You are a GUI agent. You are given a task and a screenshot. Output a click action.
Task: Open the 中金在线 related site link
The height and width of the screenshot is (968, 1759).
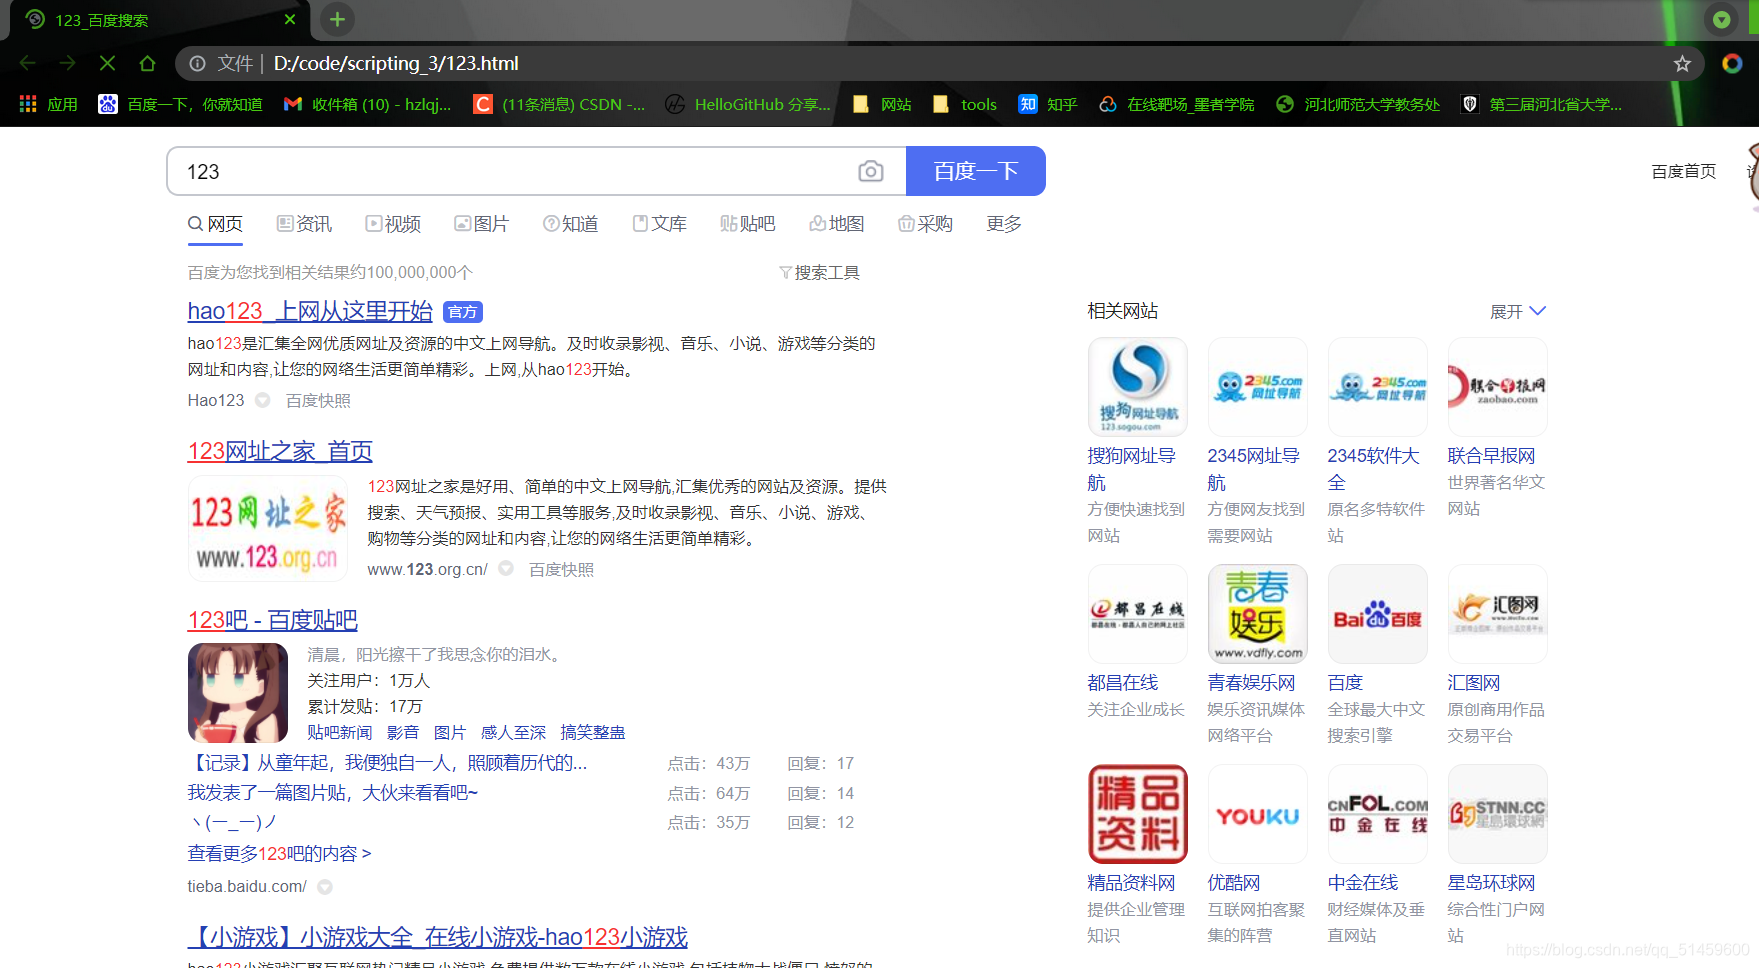coord(1363,883)
